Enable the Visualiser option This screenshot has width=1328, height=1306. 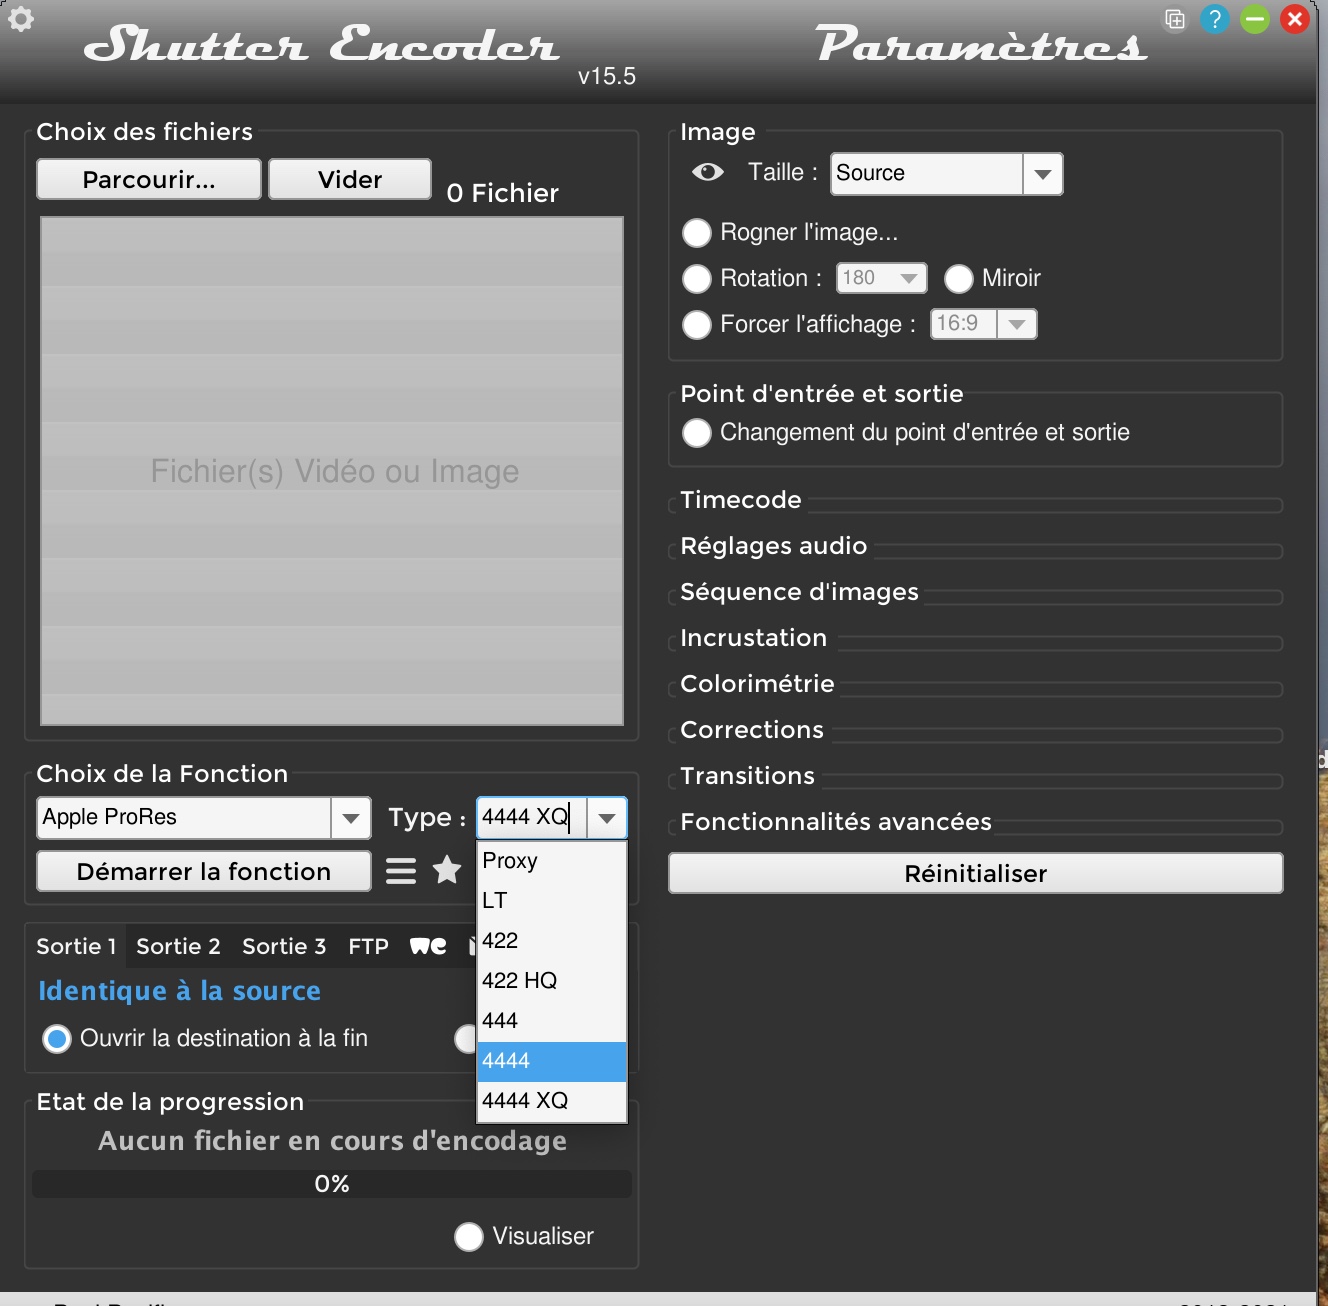468,1237
